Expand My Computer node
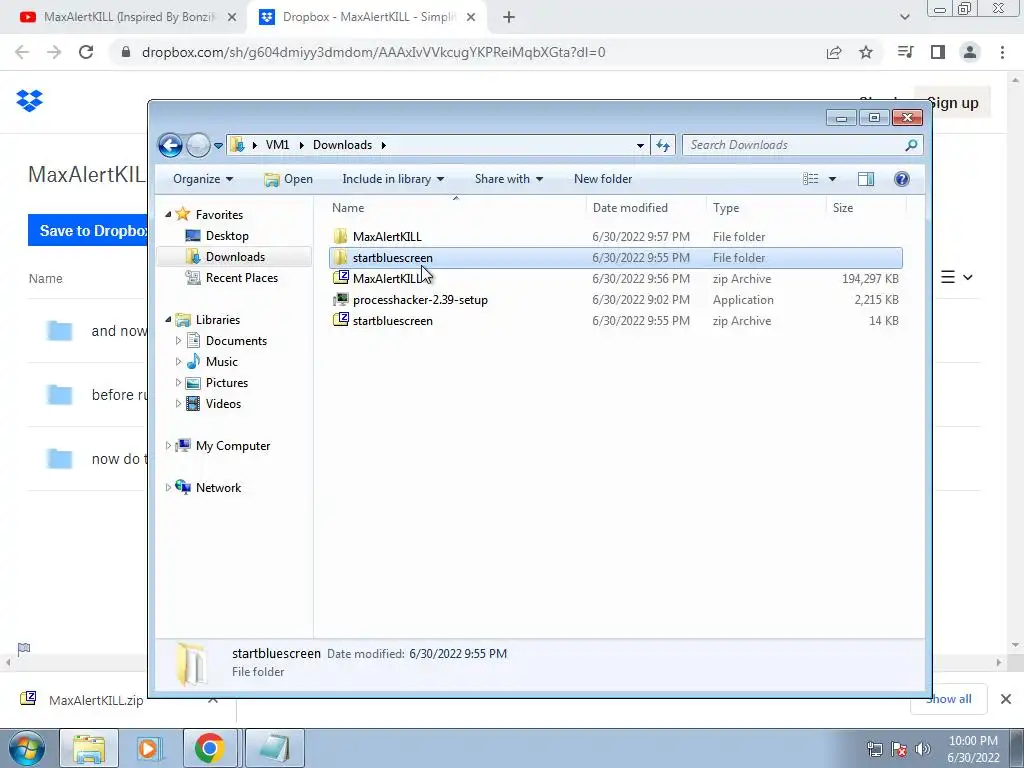This screenshot has height=768, width=1024. click(168, 445)
